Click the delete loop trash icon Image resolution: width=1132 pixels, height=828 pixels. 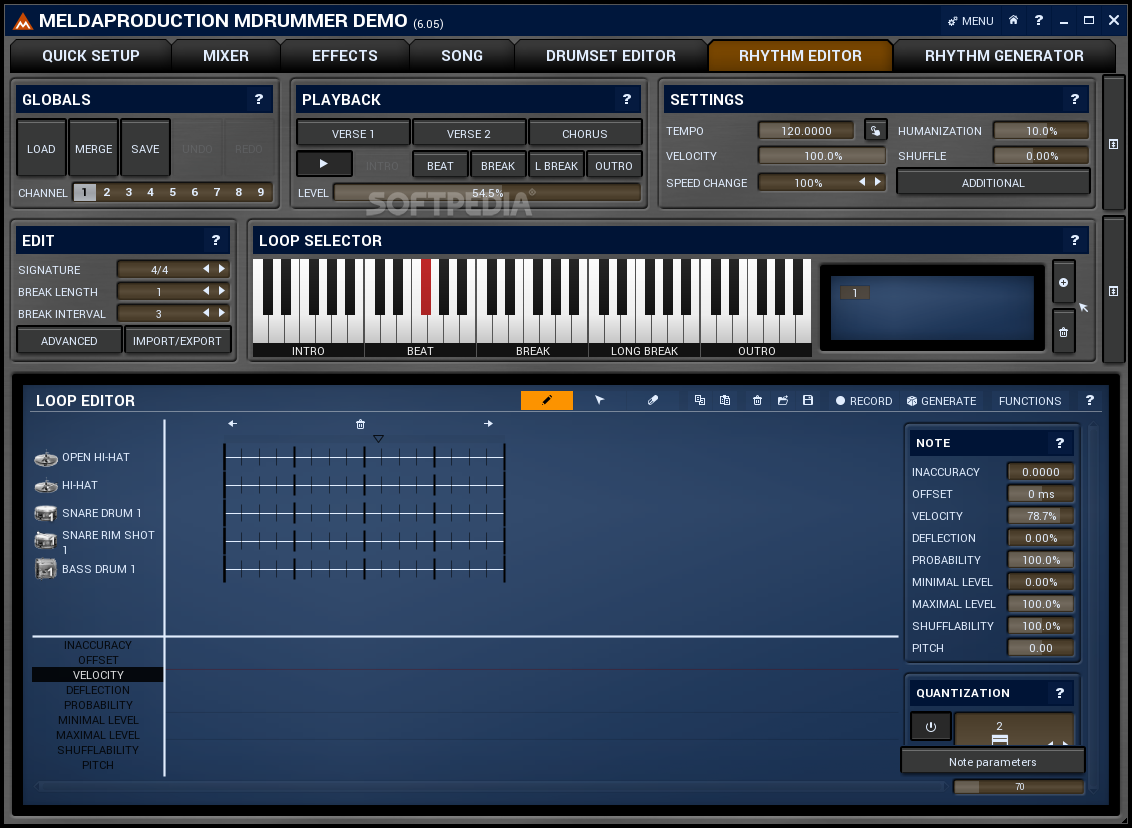click(1063, 332)
